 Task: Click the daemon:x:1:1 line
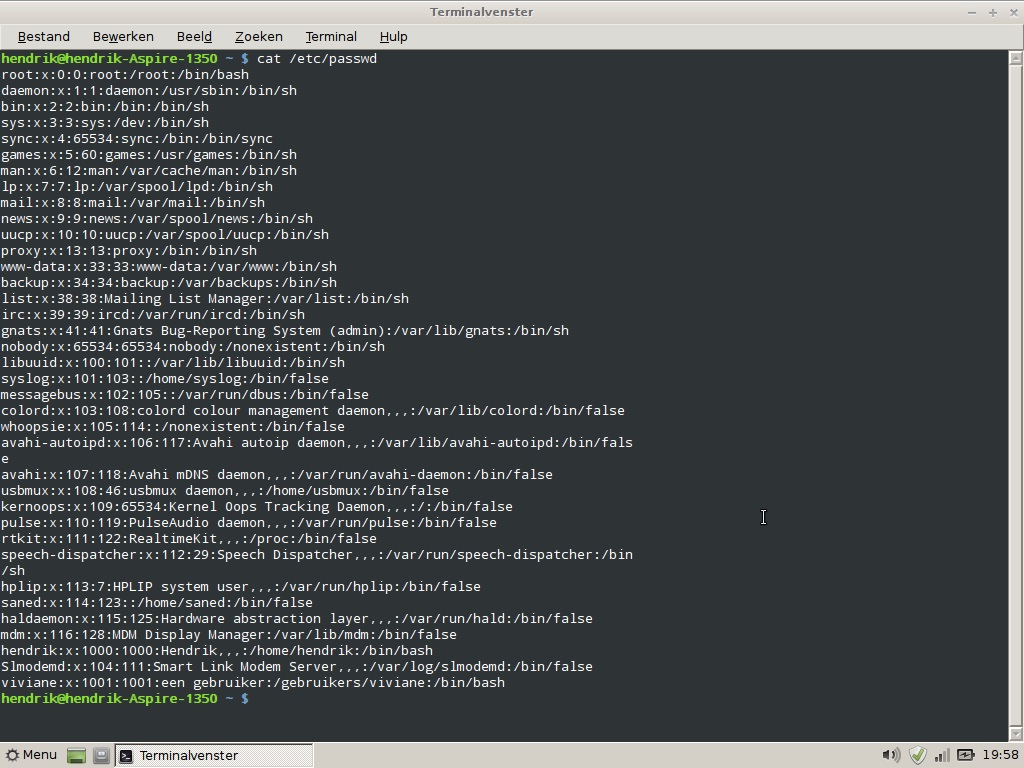click(x=149, y=91)
